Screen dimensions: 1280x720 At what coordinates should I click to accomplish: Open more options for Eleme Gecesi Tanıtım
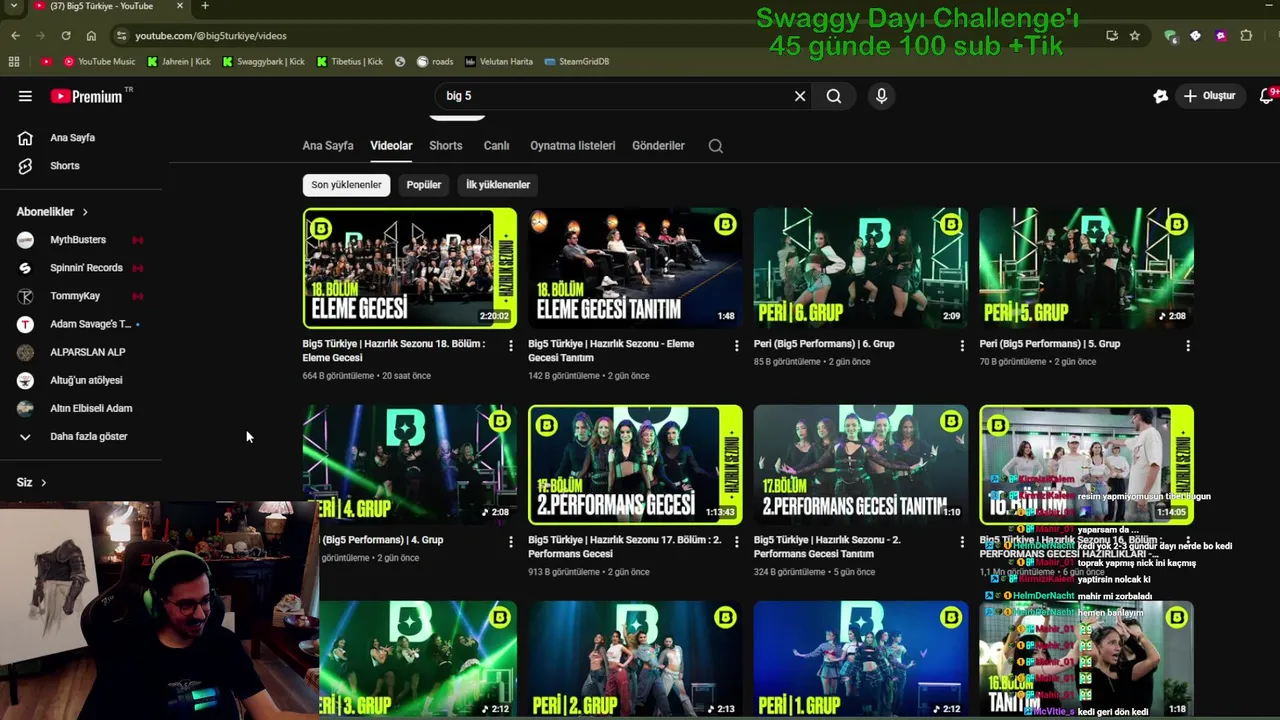737,346
